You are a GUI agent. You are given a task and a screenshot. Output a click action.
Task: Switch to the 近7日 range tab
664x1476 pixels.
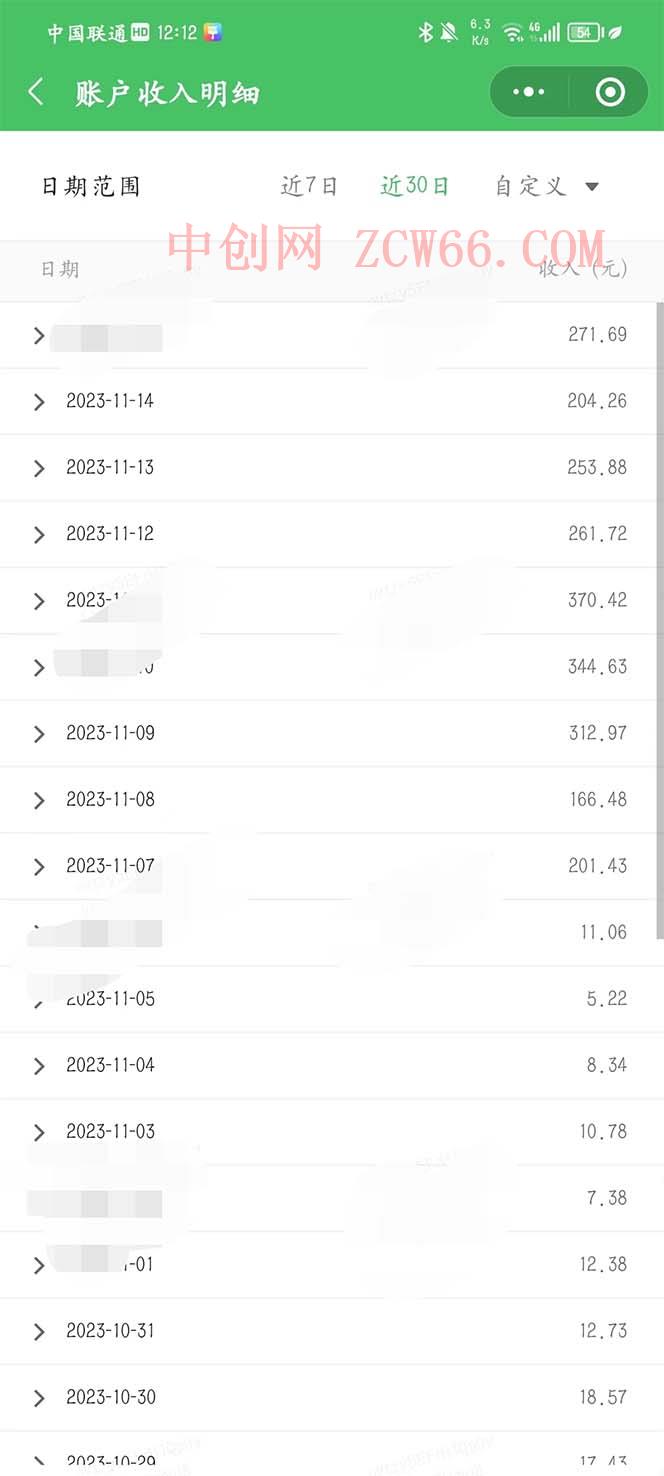pyautogui.click(x=309, y=186)
